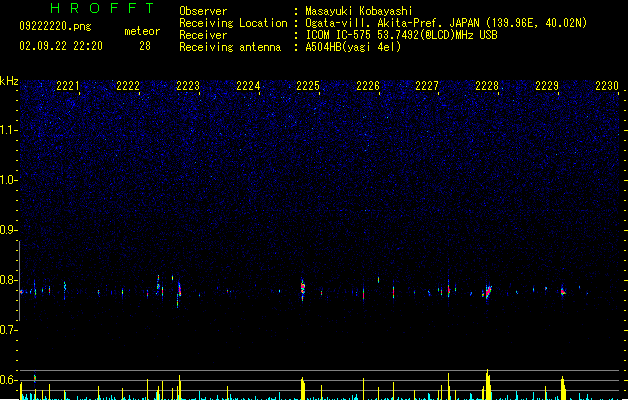The width and height of the screenshot is (629, 400).
Task: Click the 1.0 kHz axis label
Action: [7, 180]
